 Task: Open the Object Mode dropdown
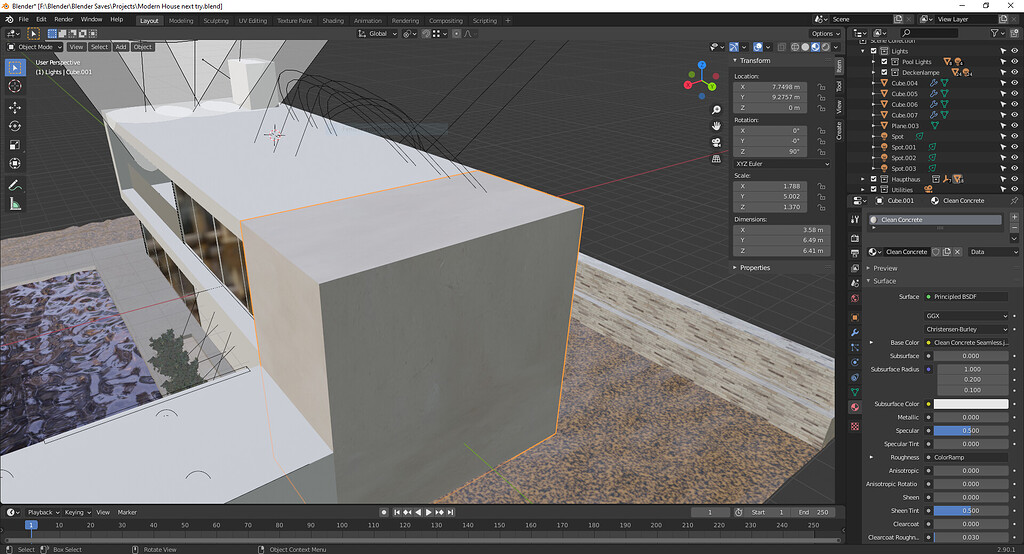35,47
